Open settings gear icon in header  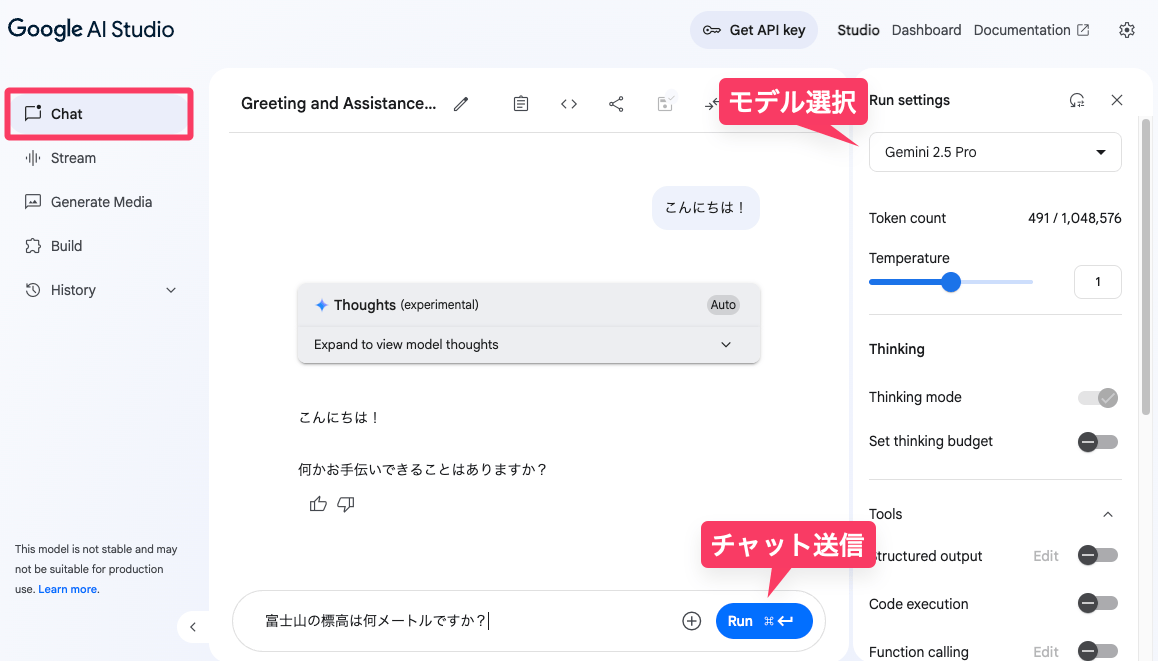click(x=1127, y=30)
